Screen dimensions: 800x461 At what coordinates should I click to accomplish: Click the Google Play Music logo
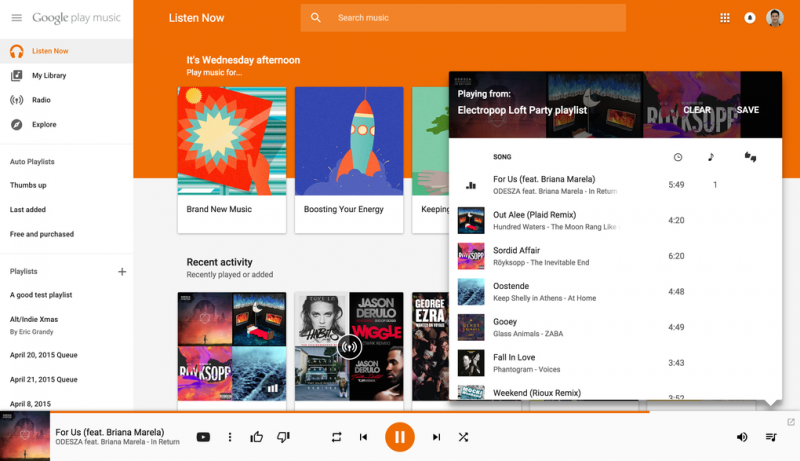pos(77,18)
